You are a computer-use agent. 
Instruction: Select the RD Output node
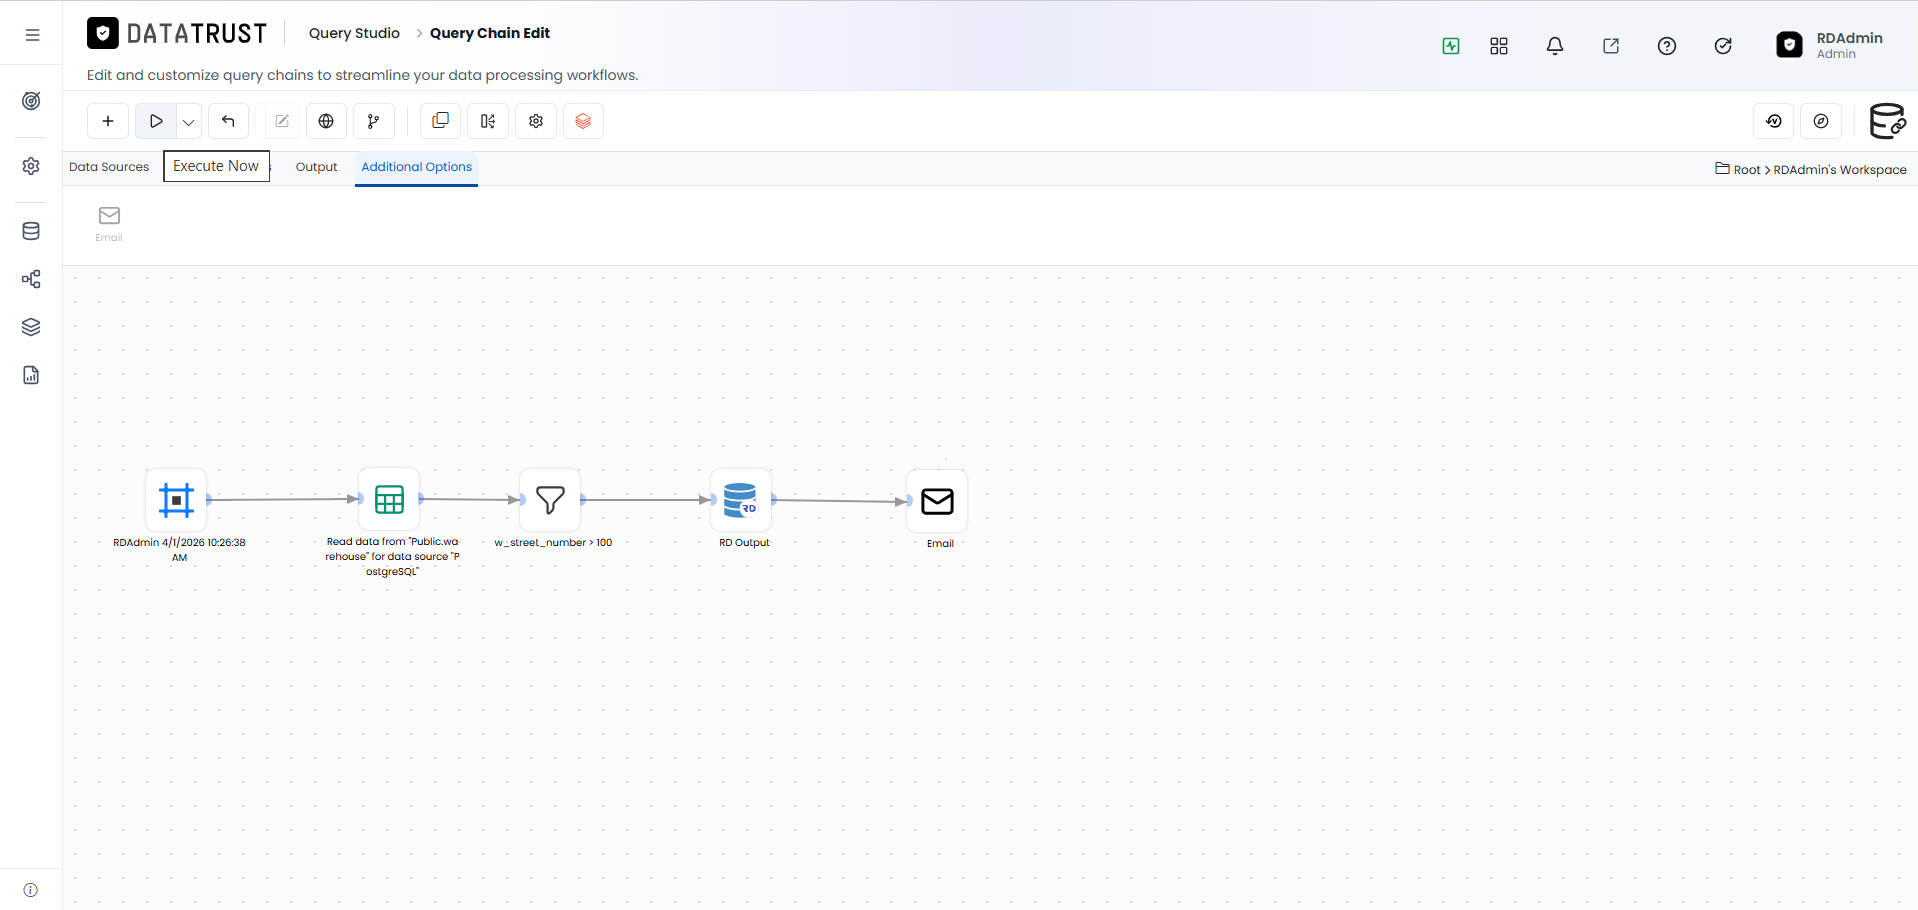click(x=741, y=499)
